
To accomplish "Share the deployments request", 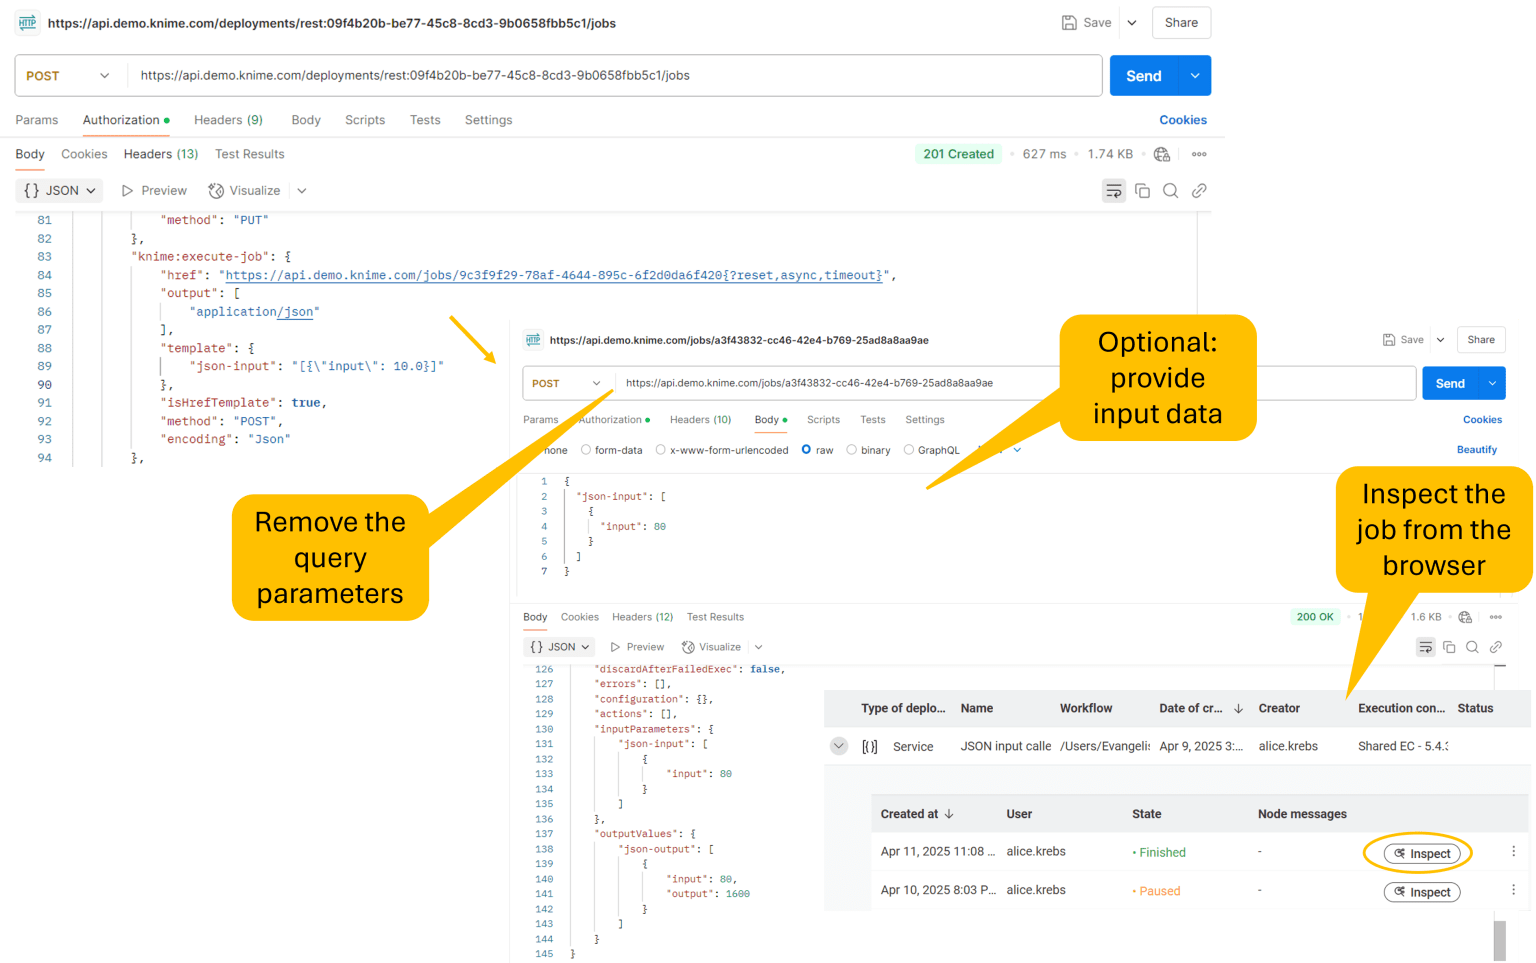I will (x=1181, y=22).
